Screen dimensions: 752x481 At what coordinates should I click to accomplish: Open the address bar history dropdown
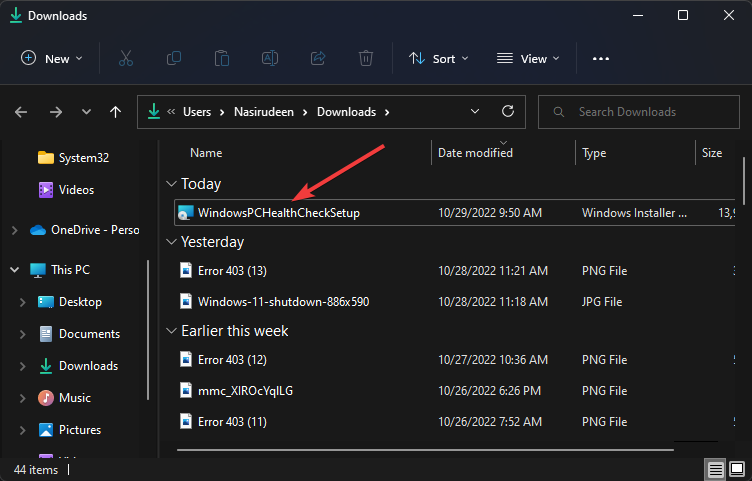click(x=475, y=111)
